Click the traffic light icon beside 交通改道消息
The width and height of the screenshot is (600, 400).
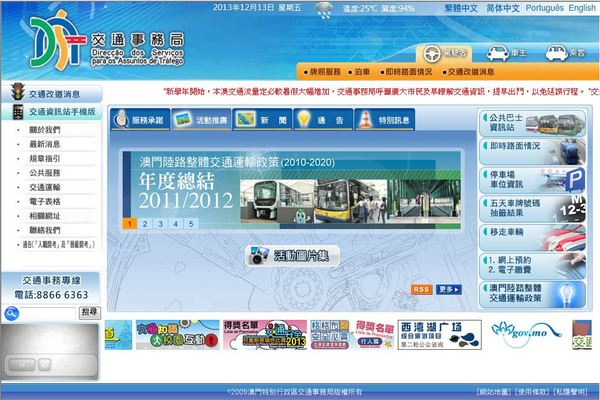[x=15, y=93]
